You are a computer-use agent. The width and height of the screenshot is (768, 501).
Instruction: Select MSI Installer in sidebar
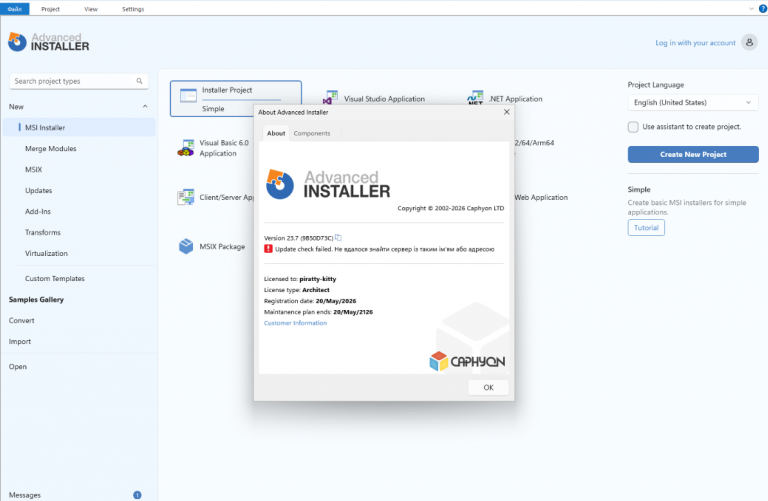click(x=79, y=127)
